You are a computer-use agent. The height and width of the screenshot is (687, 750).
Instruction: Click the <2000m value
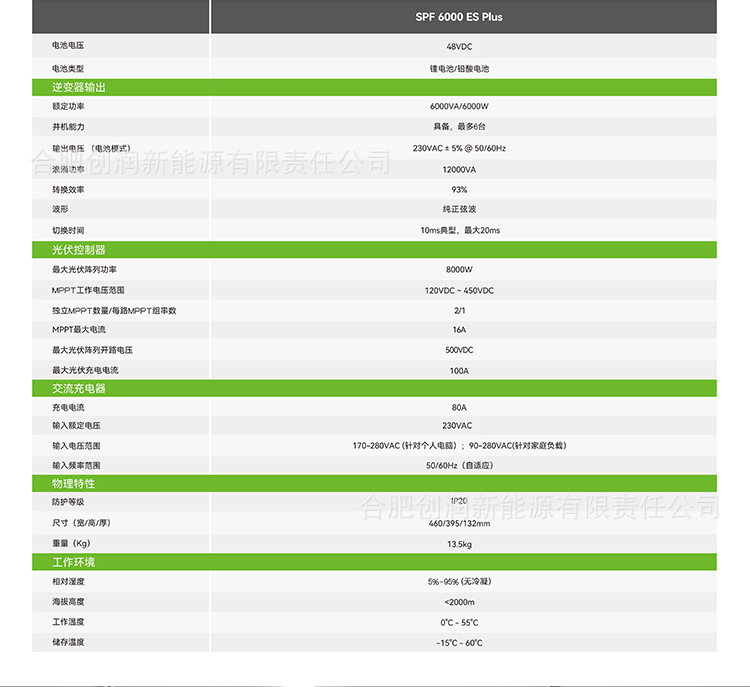459,602
